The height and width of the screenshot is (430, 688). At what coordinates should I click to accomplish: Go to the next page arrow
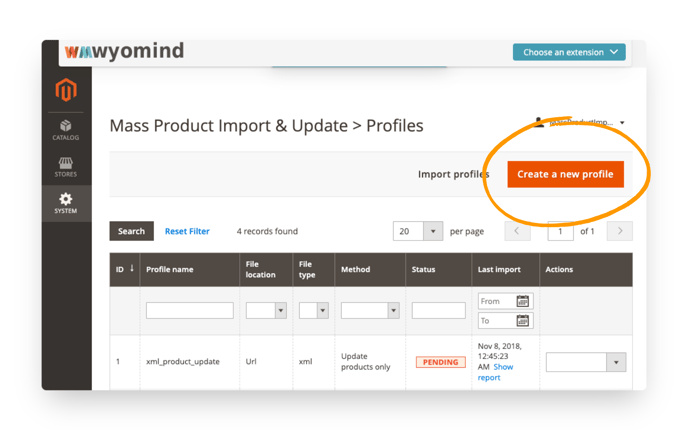point(620,231)
